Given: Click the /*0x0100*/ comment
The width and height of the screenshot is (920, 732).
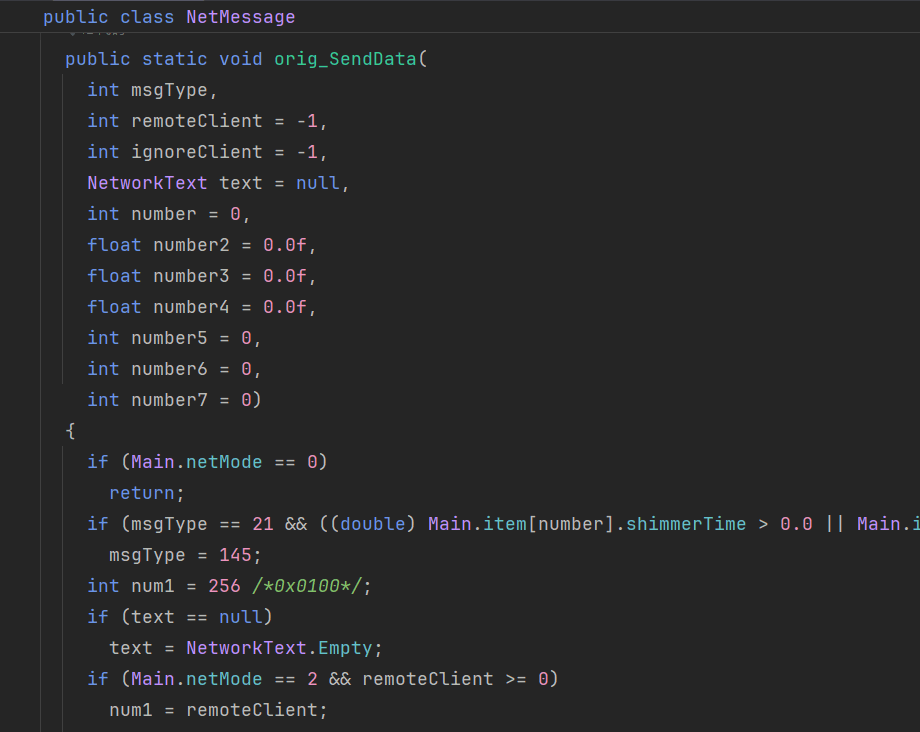Looking at the screenshot, I should coord(307,586).
